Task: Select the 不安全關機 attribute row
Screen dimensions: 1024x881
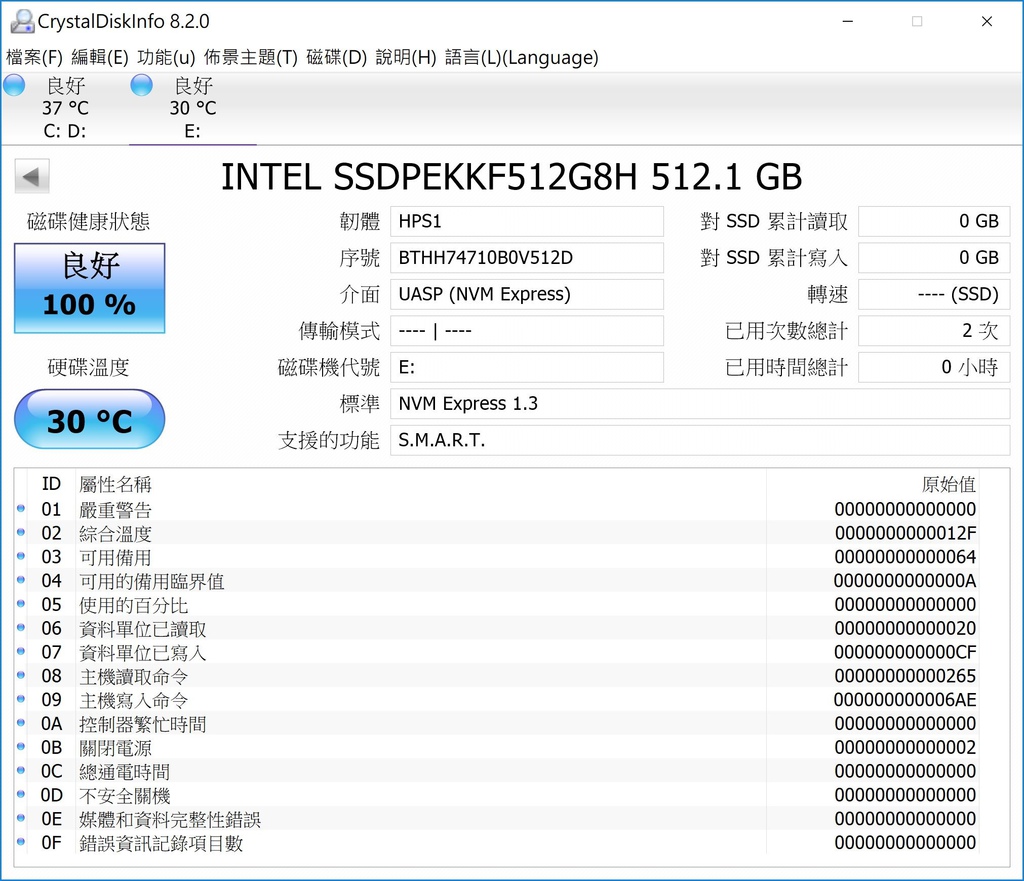Action: (496, 795)
